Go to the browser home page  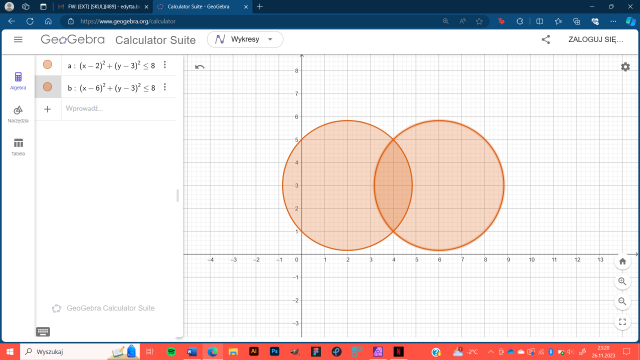pos(48,21)
